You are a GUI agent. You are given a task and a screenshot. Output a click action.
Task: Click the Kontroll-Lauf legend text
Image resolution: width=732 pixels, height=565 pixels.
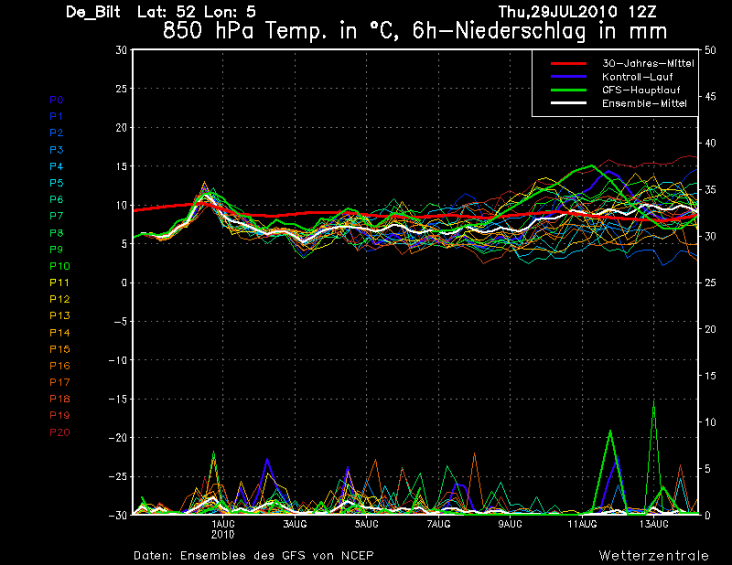click(637, 77)
